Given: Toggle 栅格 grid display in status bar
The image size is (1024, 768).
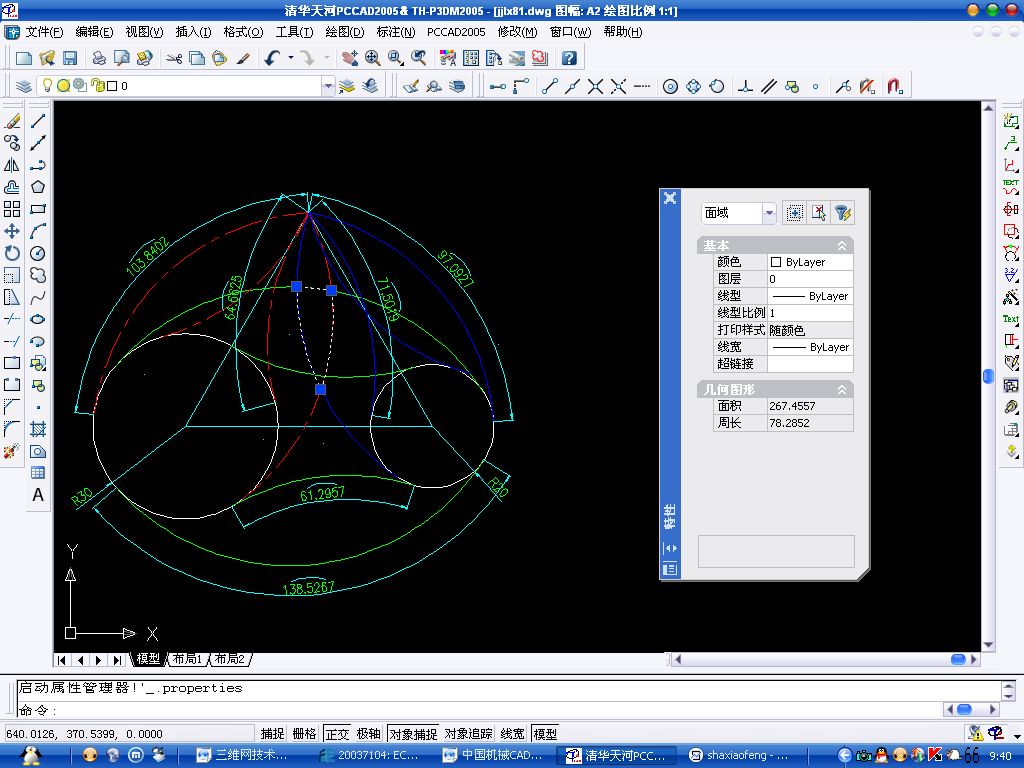Looking at the screenshot, I should click(x=304, y=733).
